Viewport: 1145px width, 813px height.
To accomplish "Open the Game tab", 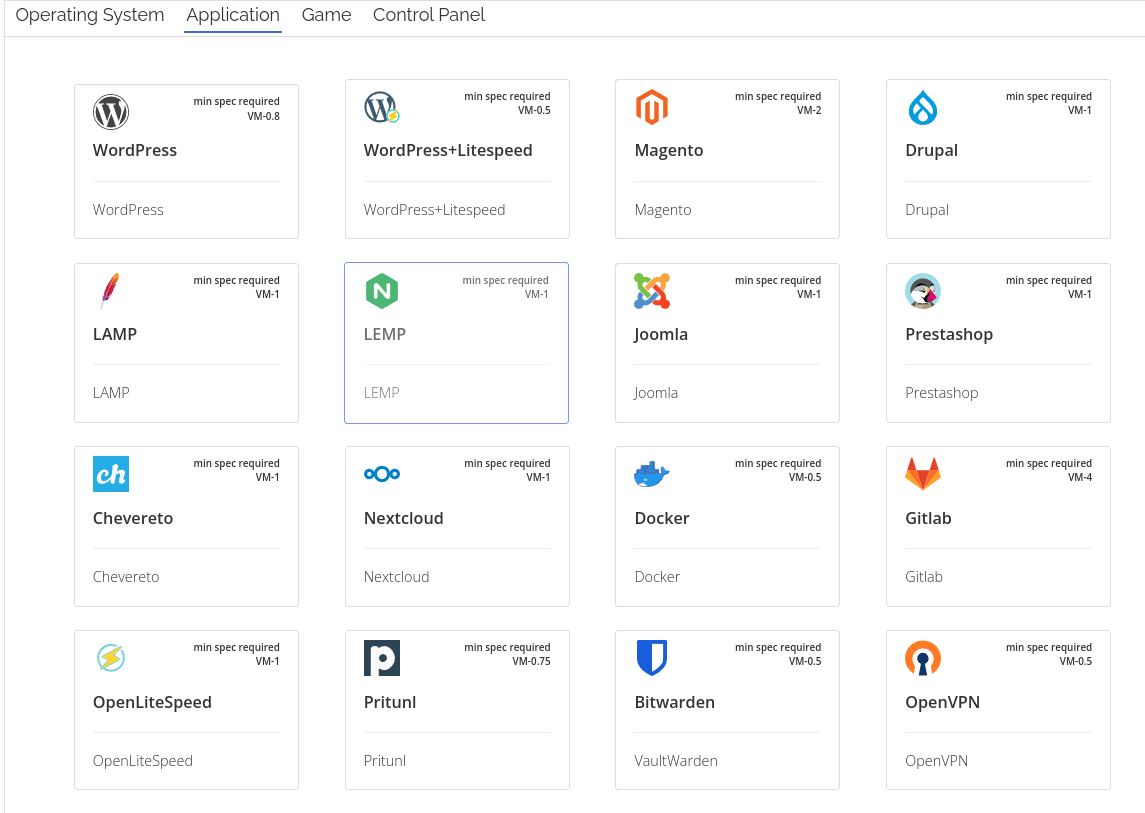I will point(325,15).
